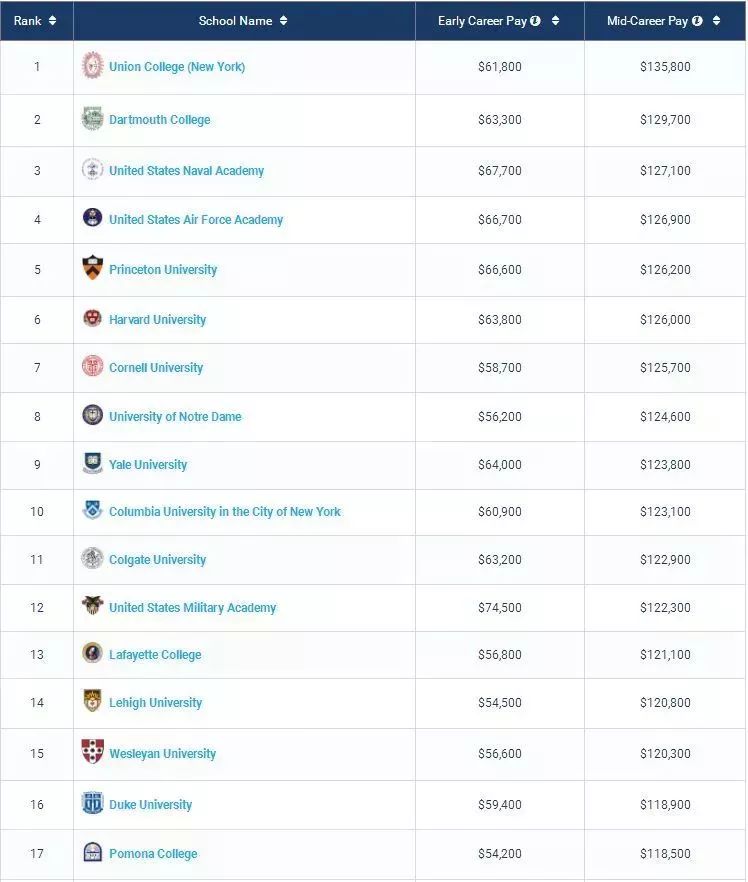748x882 pixels.
Task: Open the United States Naval Academy link
Action: (186, 171)
